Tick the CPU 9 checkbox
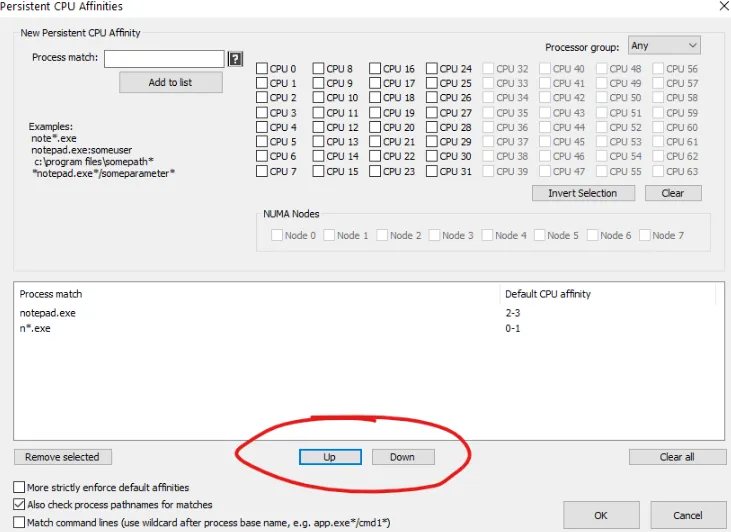731x532 pixels. (318, 83)
